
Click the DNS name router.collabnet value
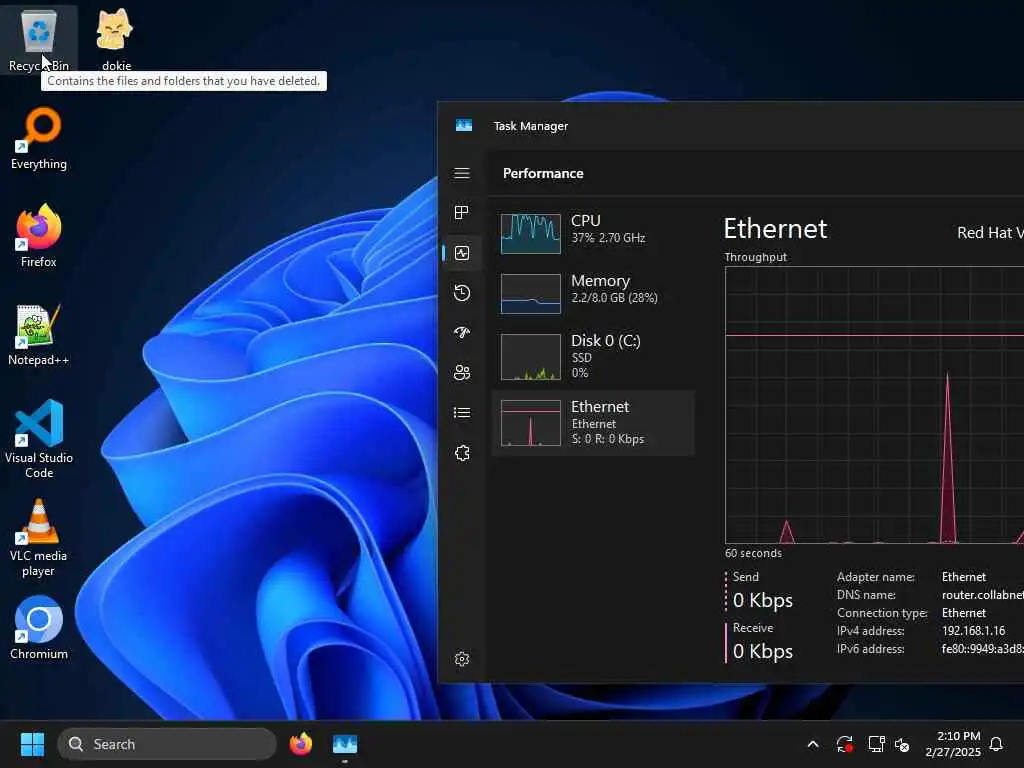coord(982,595)
